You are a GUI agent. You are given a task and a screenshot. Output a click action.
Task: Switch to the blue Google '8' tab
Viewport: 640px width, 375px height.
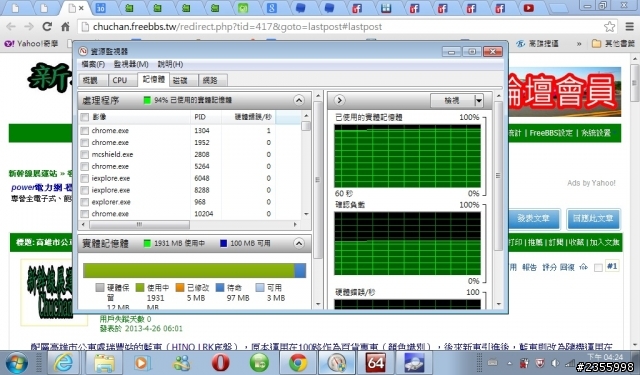272,8
